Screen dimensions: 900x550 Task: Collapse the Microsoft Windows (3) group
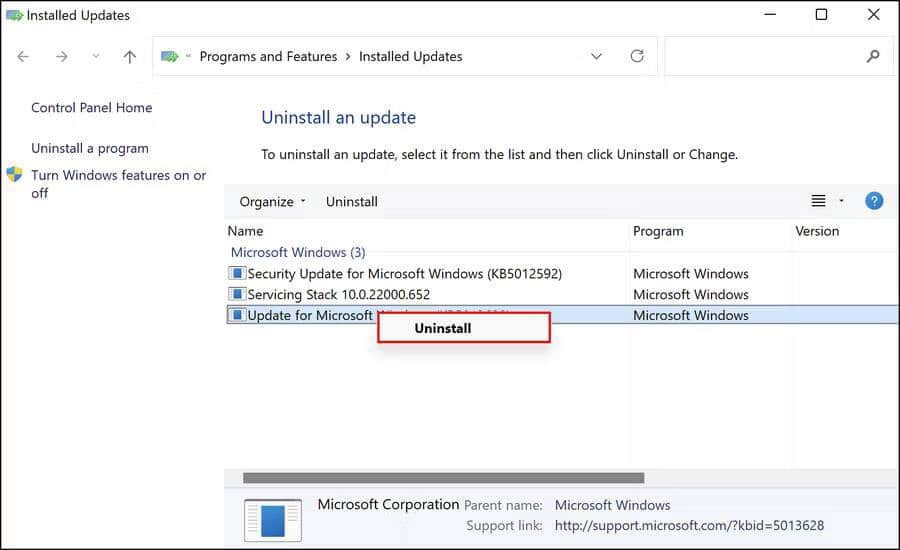coord(298,252)
